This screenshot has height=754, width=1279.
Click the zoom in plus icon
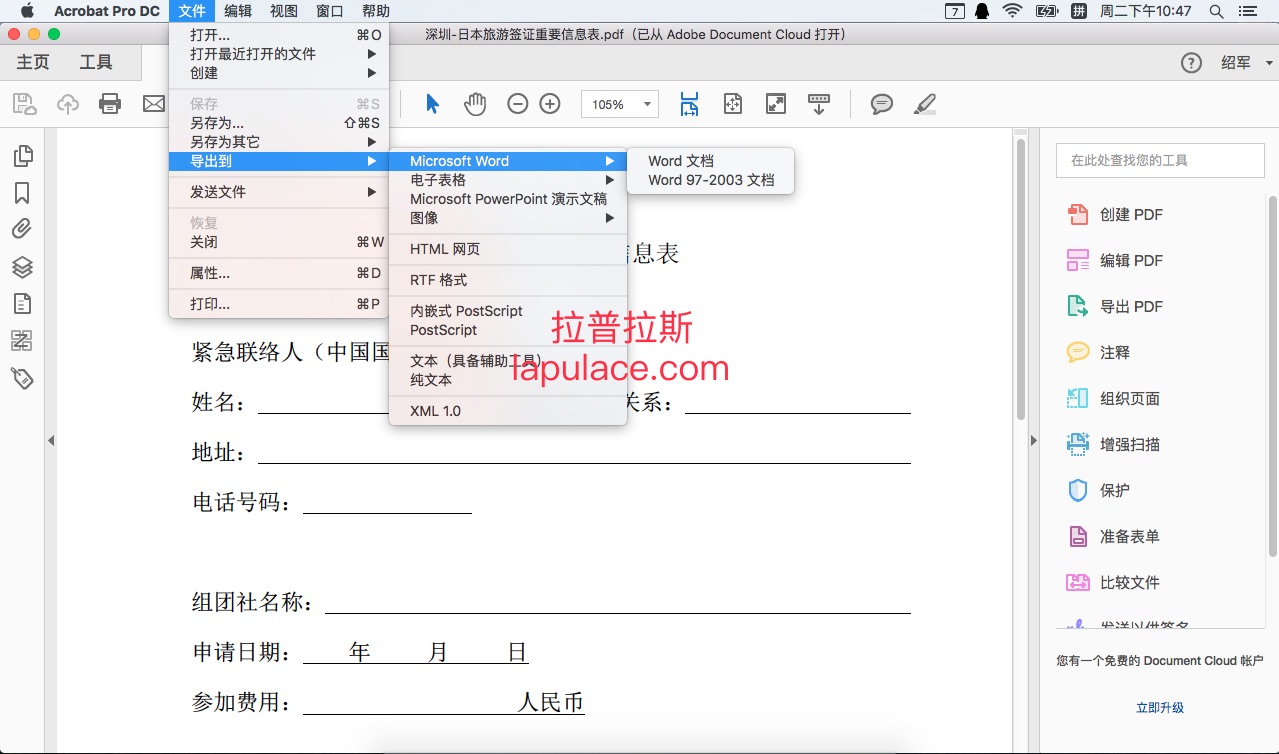[550, 104]
